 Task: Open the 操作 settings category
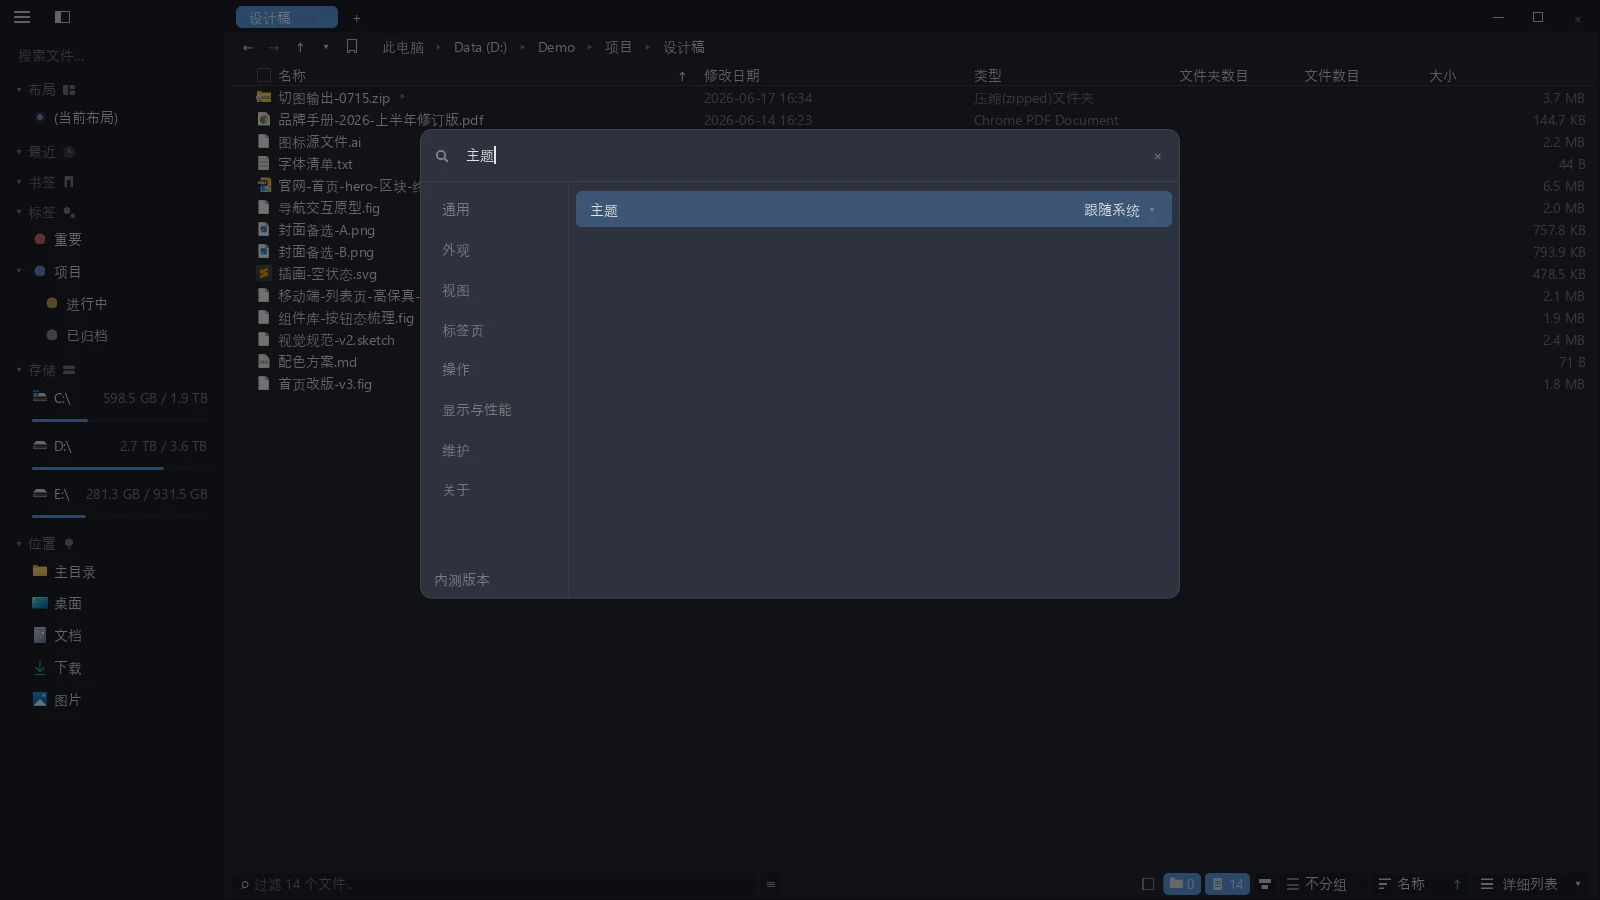[x=456, y=370]
